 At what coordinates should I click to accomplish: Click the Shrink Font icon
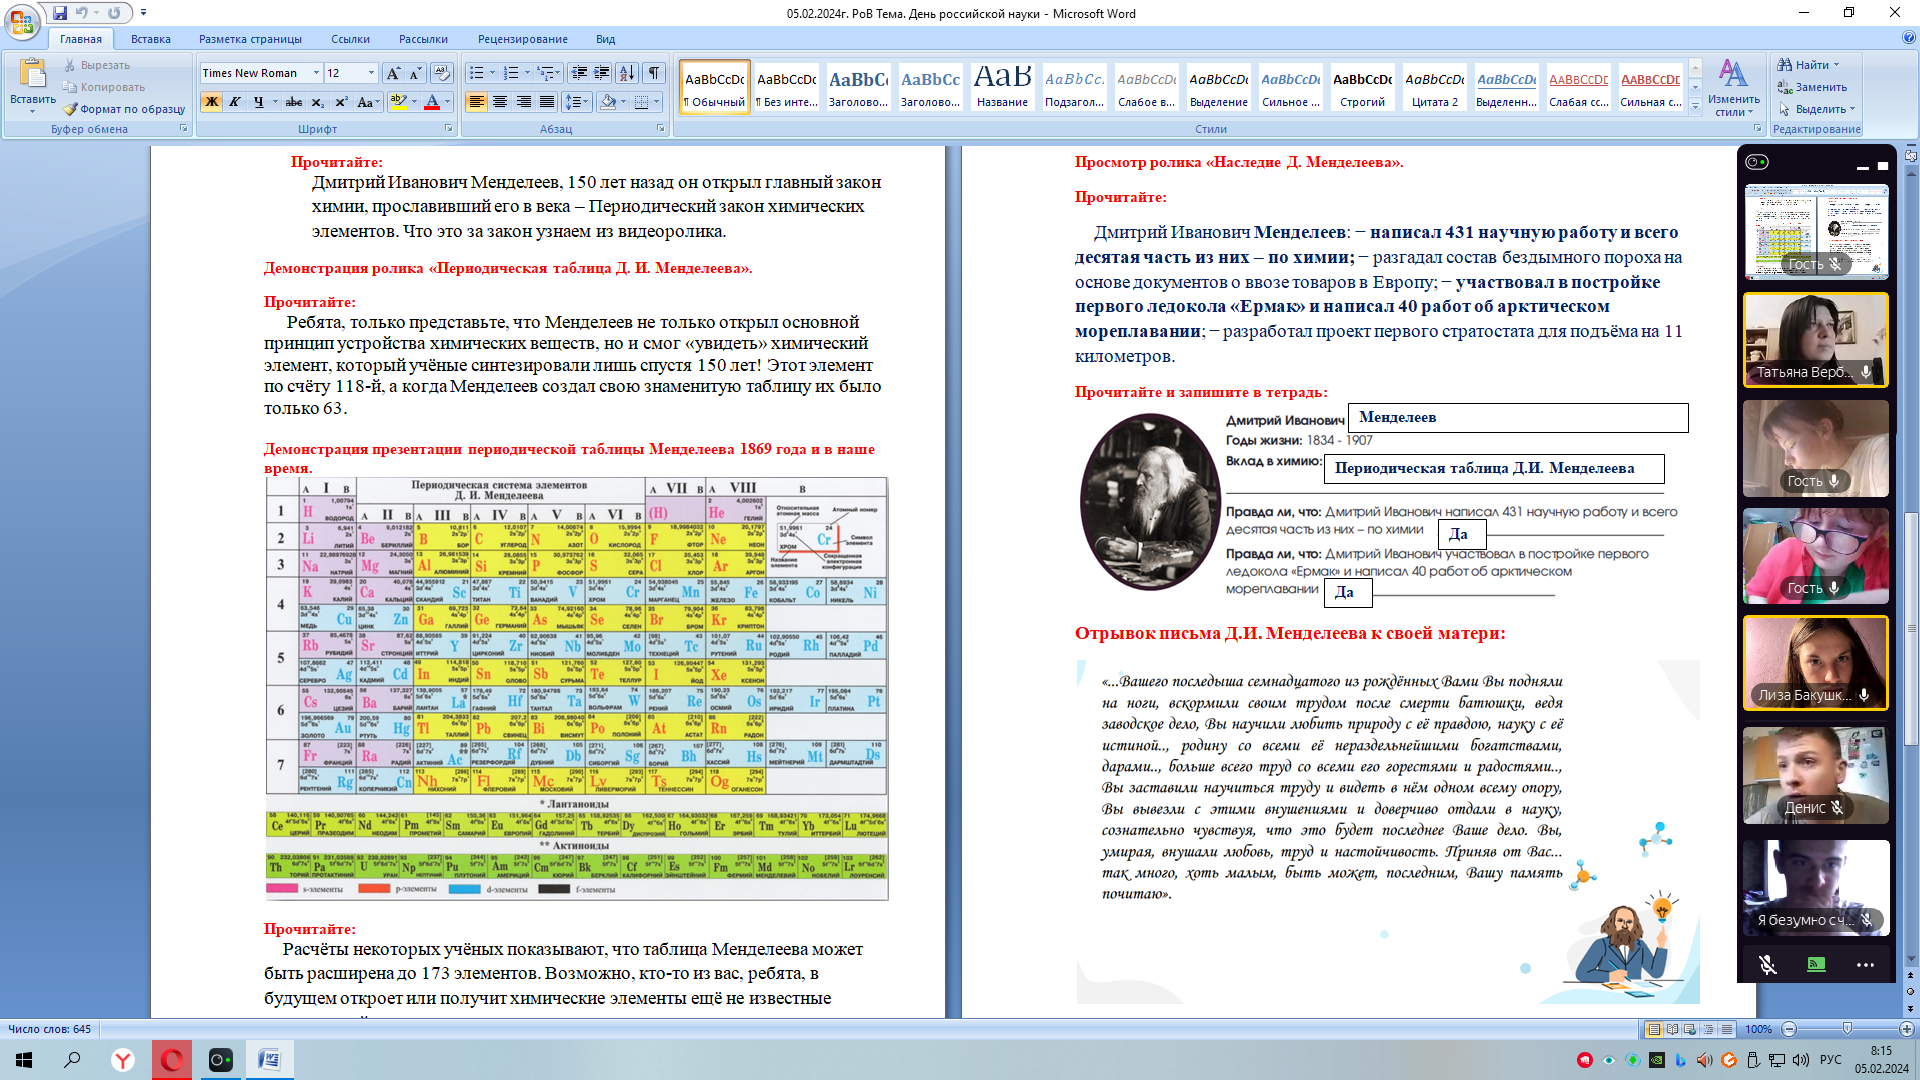[415, 73]
